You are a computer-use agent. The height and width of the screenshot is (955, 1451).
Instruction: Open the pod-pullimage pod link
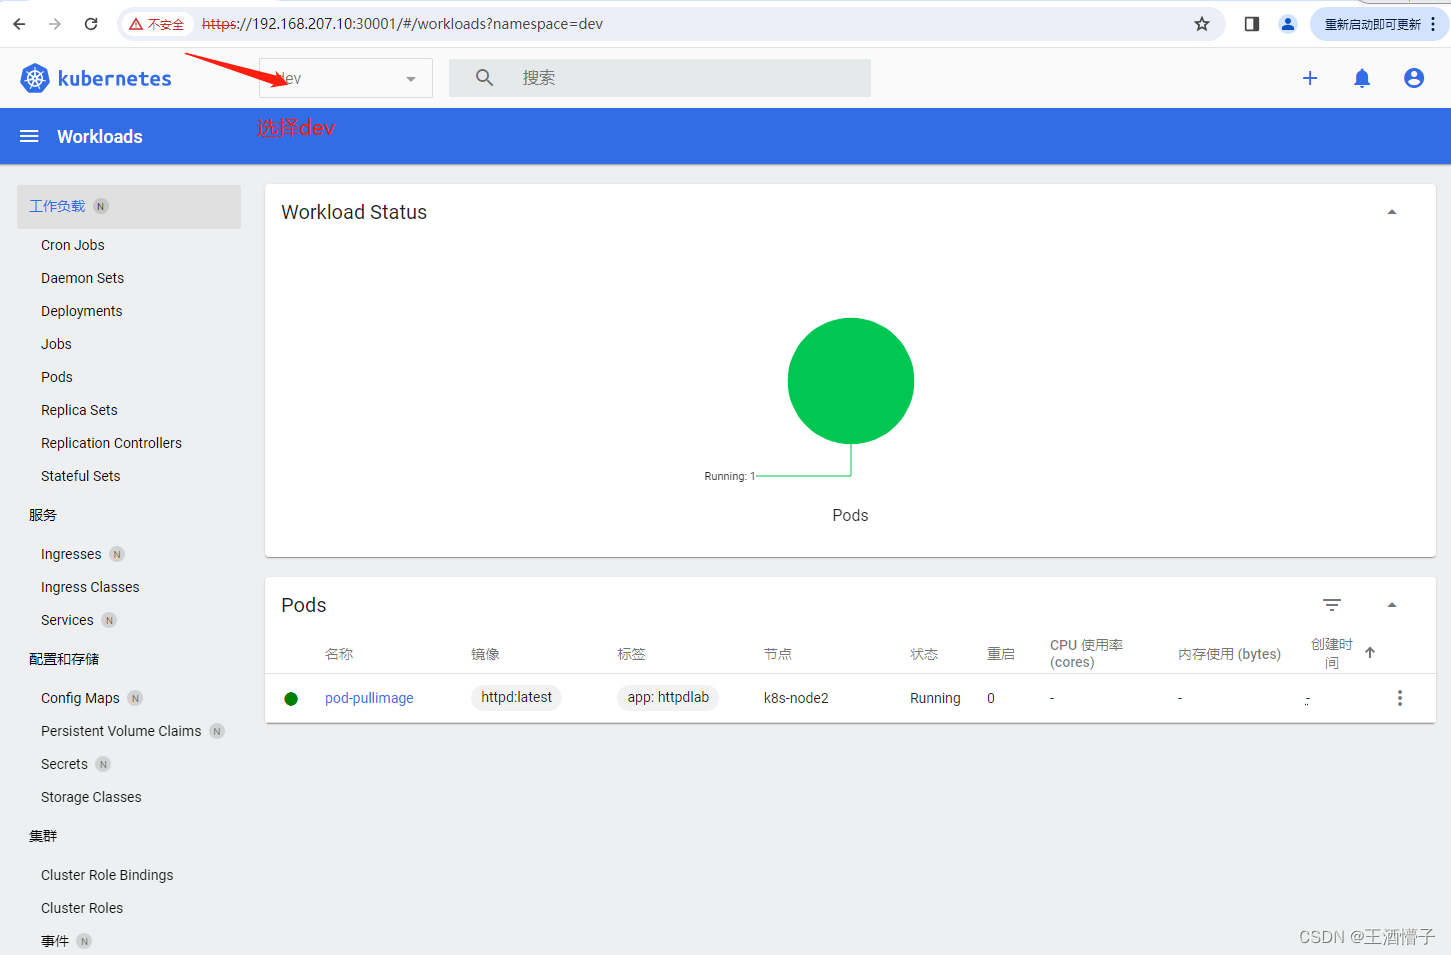click(369, 698)
